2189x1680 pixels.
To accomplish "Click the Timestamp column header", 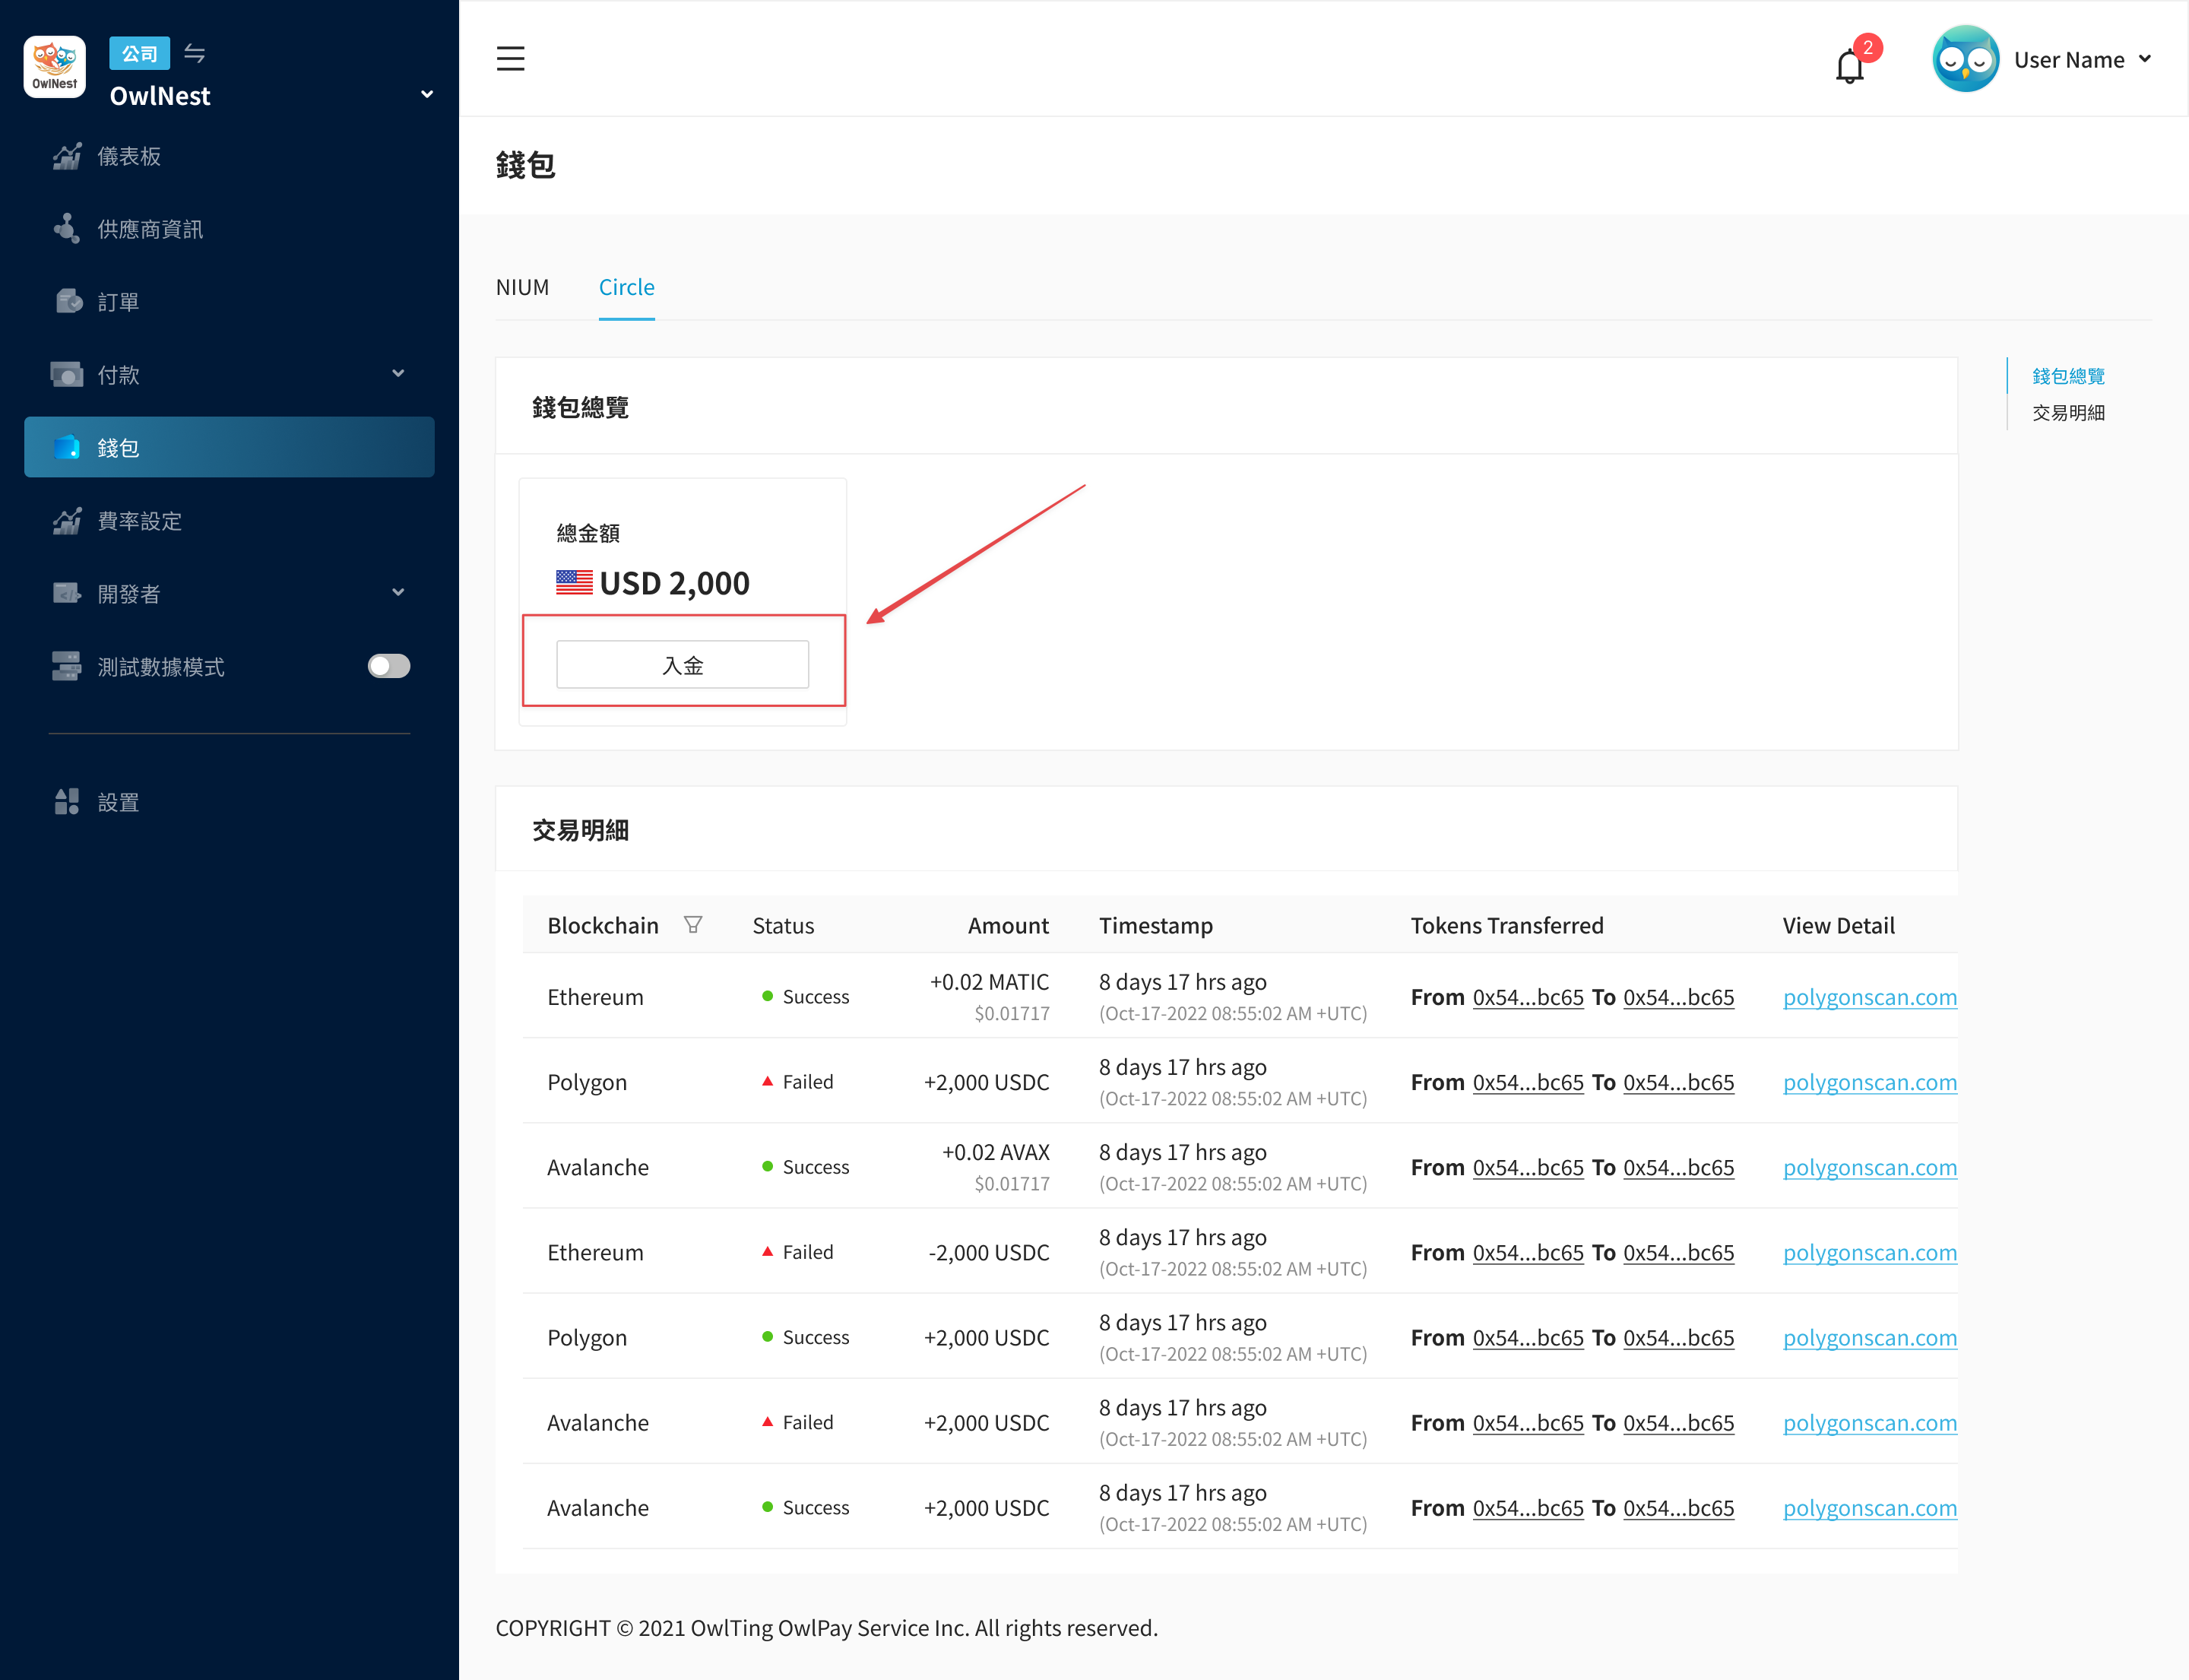I will [1155, 925].
